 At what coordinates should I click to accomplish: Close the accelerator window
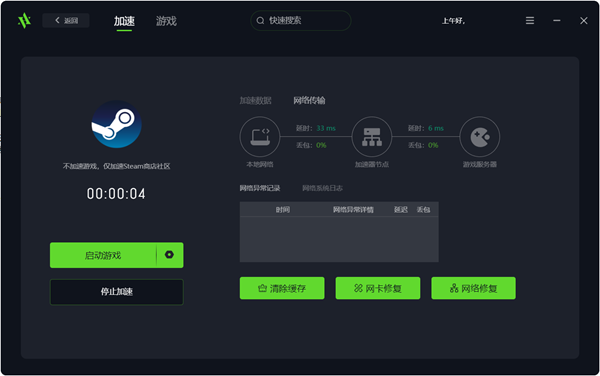584,21
